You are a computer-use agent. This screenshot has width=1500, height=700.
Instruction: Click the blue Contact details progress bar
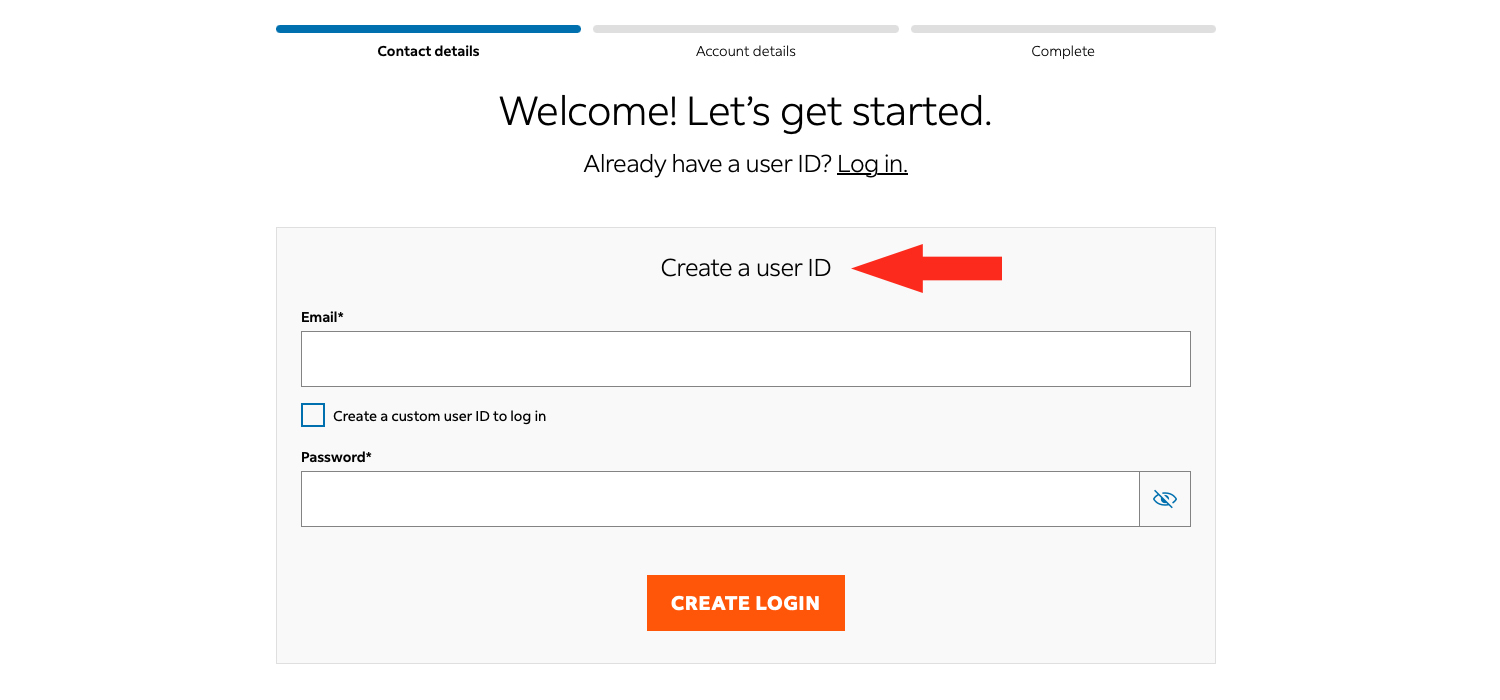[428, 29]
